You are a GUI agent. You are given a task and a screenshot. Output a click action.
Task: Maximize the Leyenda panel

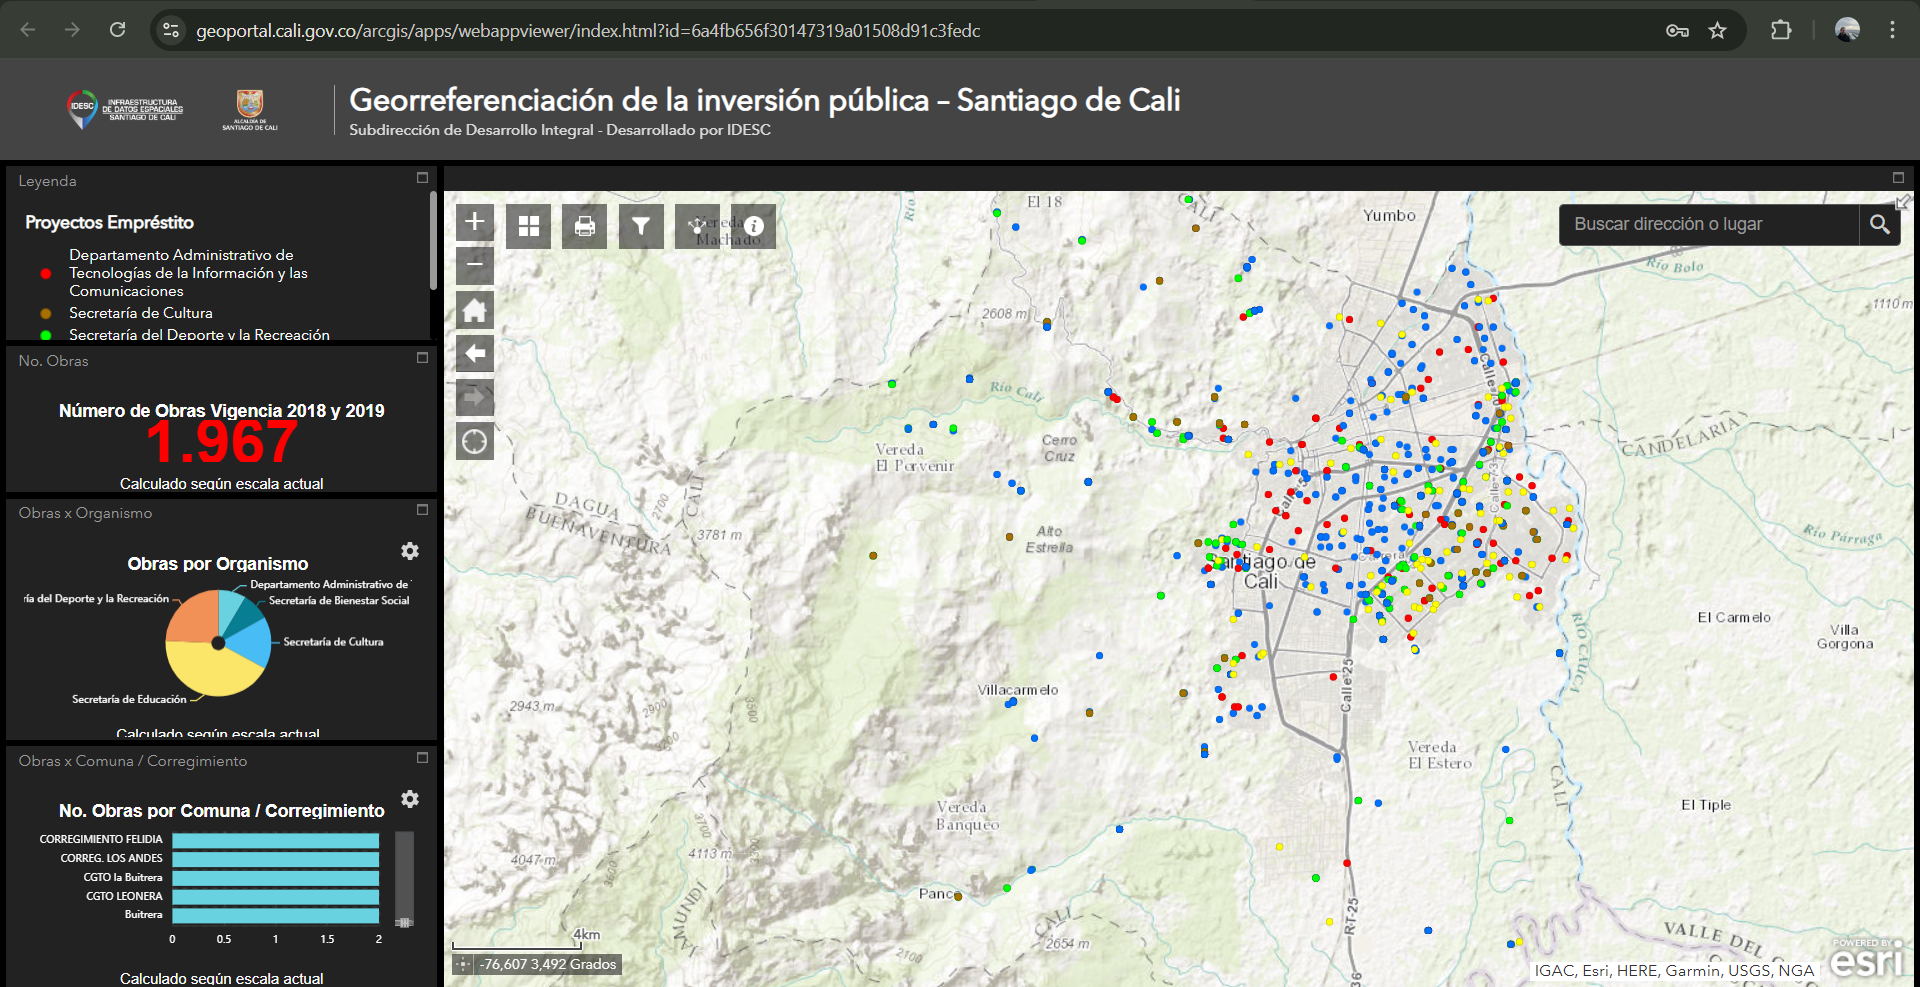coord(422,178)
